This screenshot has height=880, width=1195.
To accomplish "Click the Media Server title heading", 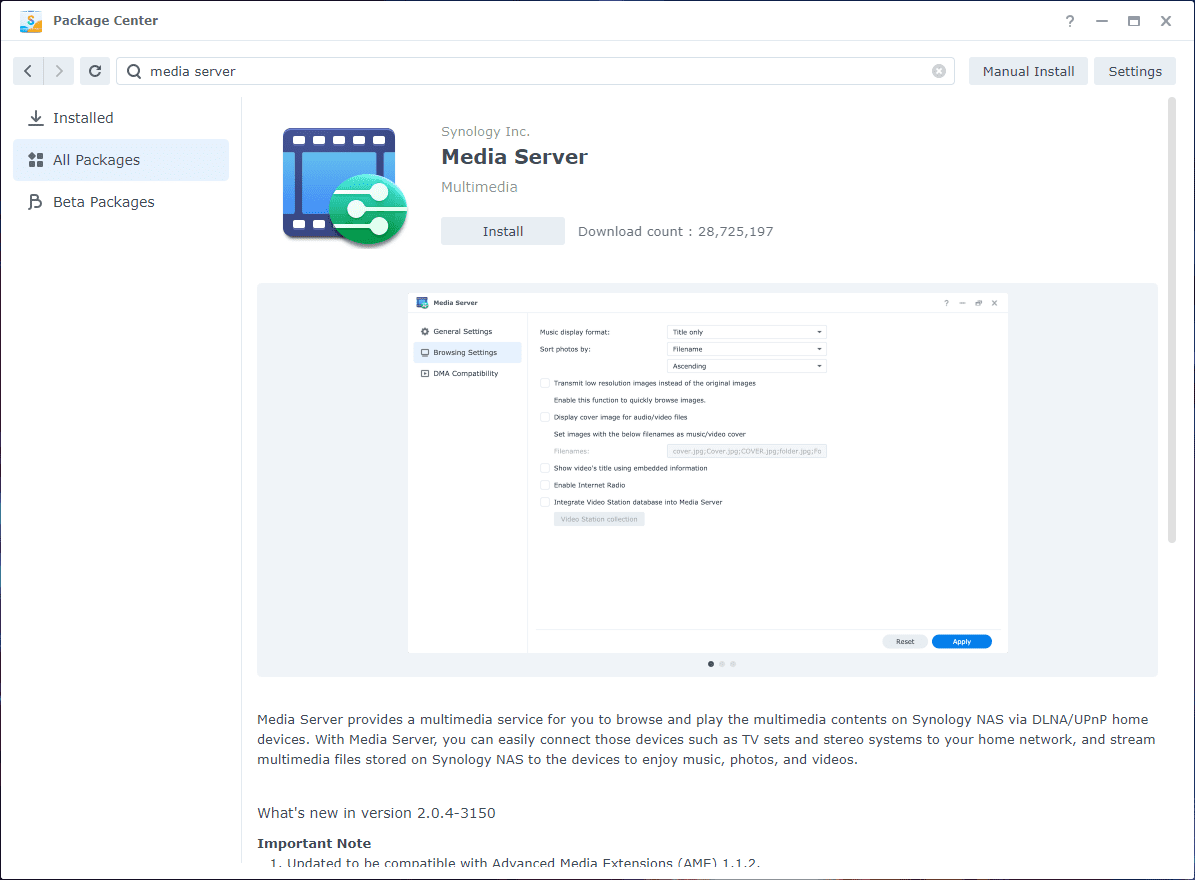I will point(514,157).
